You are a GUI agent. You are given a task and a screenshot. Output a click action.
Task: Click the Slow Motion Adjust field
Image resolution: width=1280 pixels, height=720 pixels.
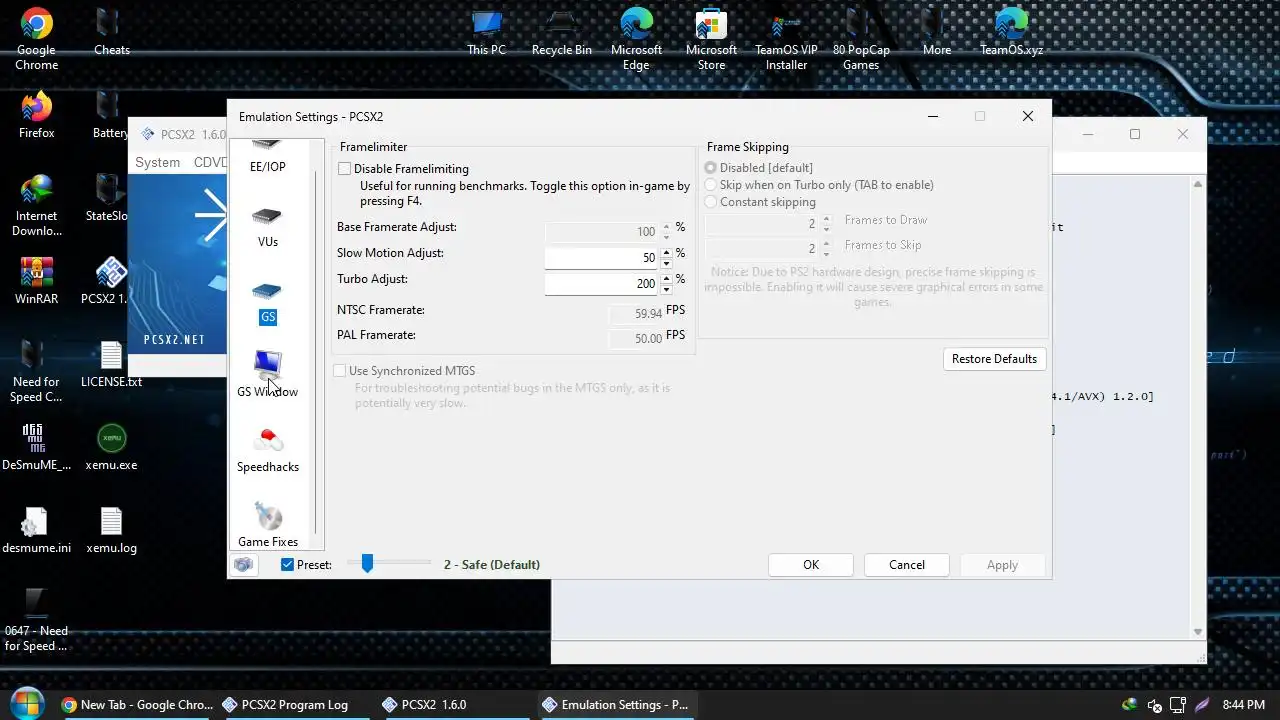pyautogui.click(x=602, y=258)
